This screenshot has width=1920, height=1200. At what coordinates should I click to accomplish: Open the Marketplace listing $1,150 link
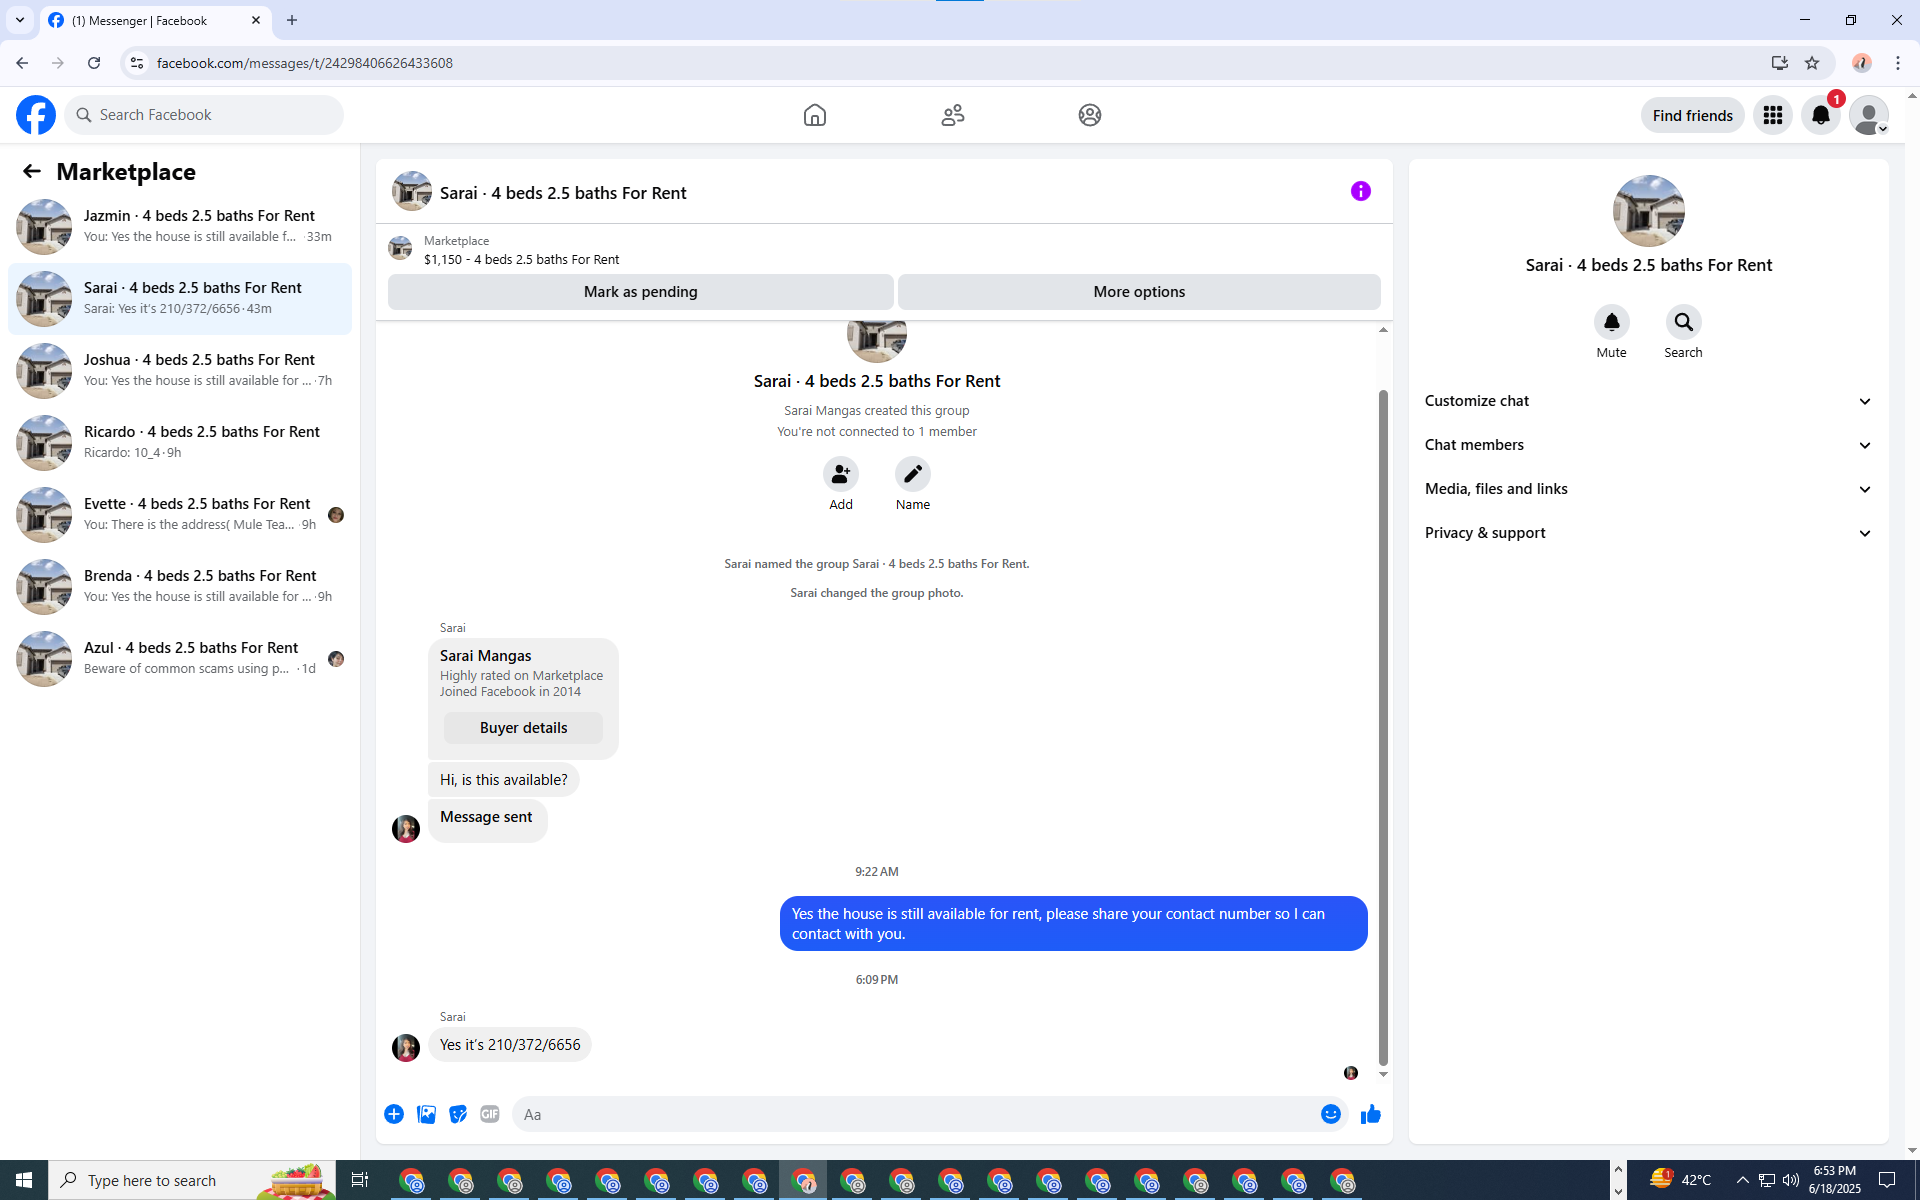pos(521,259)
